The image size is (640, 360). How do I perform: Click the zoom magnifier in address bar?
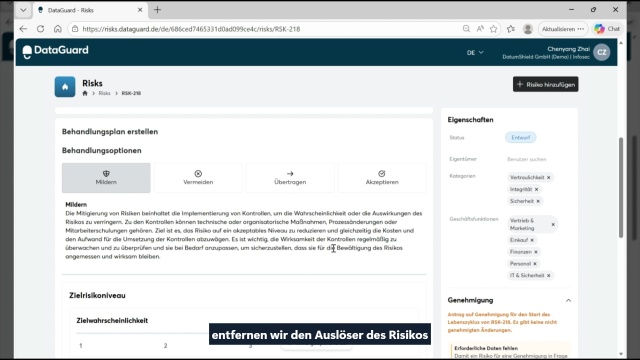pos(466,29)
